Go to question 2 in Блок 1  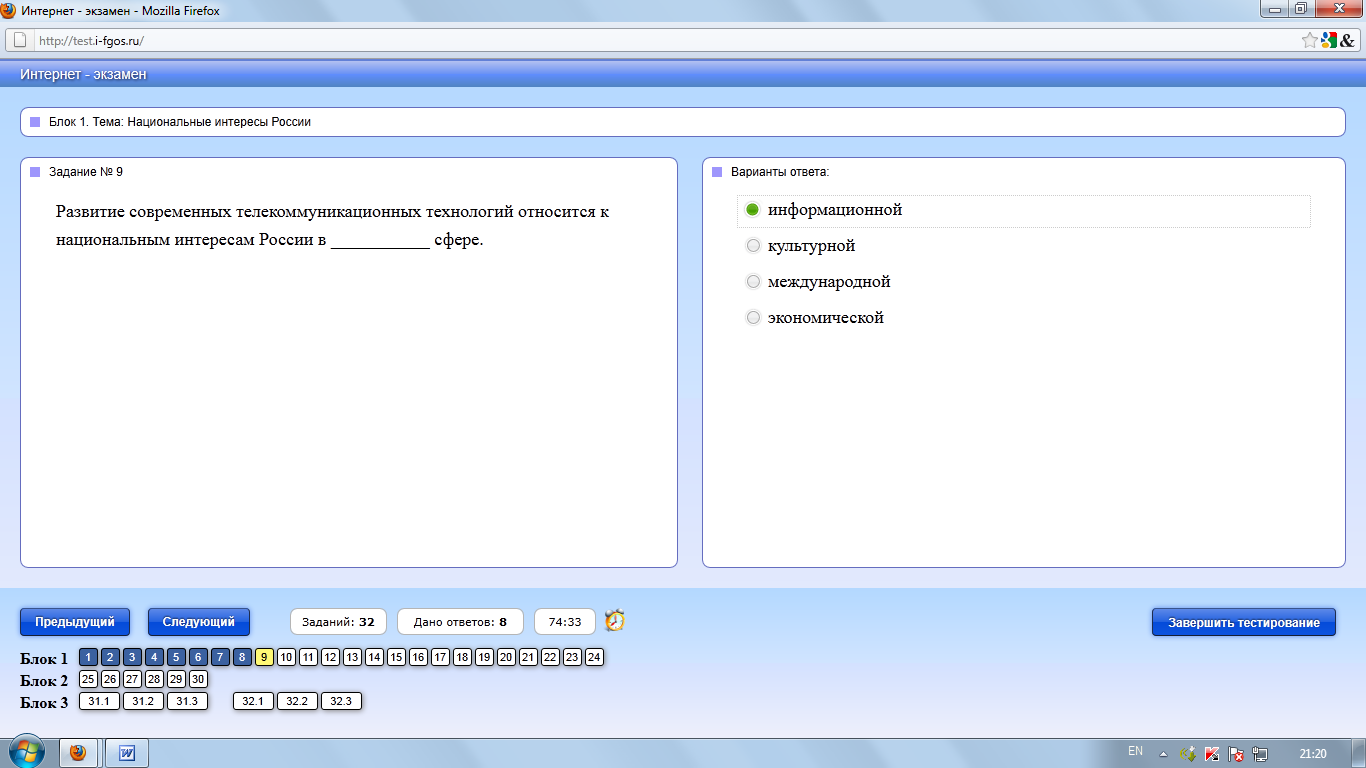click(x=110, y=657)
